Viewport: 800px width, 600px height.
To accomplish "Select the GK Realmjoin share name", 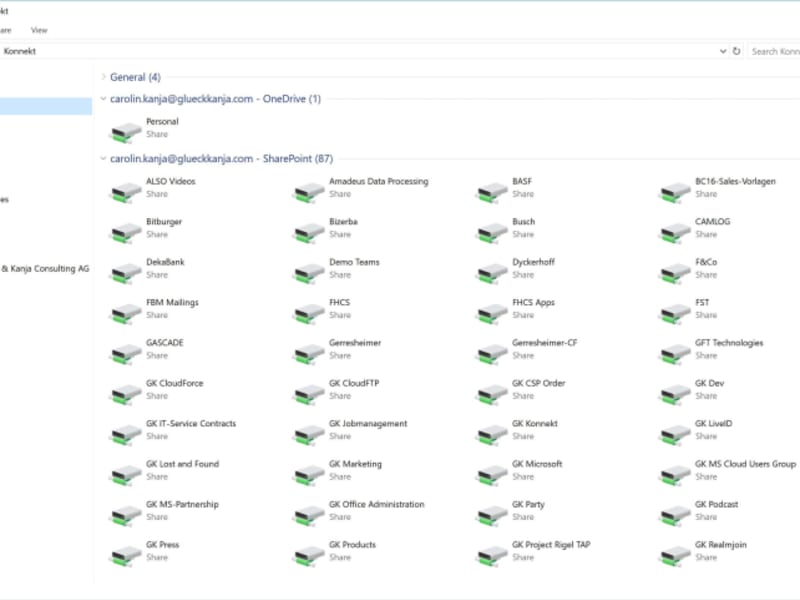I will pos(720,544).
